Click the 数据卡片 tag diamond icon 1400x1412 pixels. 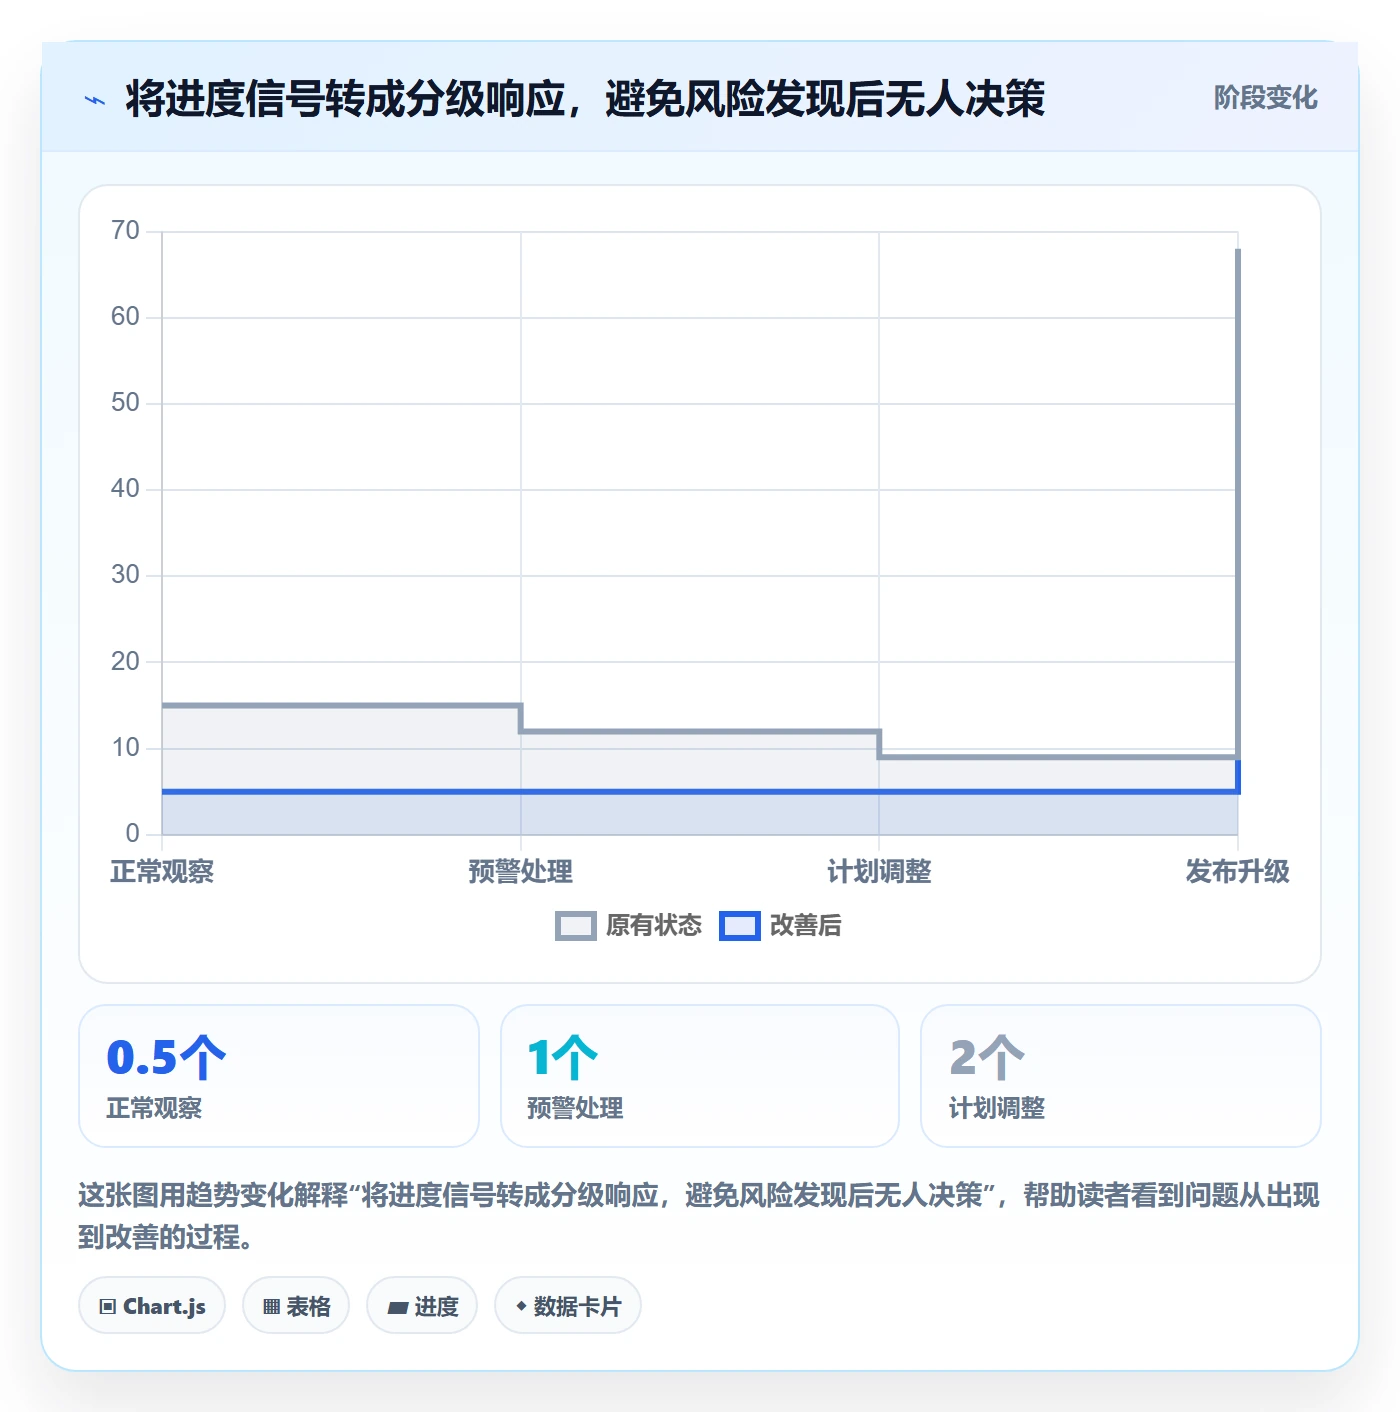tap(521, 1306)
